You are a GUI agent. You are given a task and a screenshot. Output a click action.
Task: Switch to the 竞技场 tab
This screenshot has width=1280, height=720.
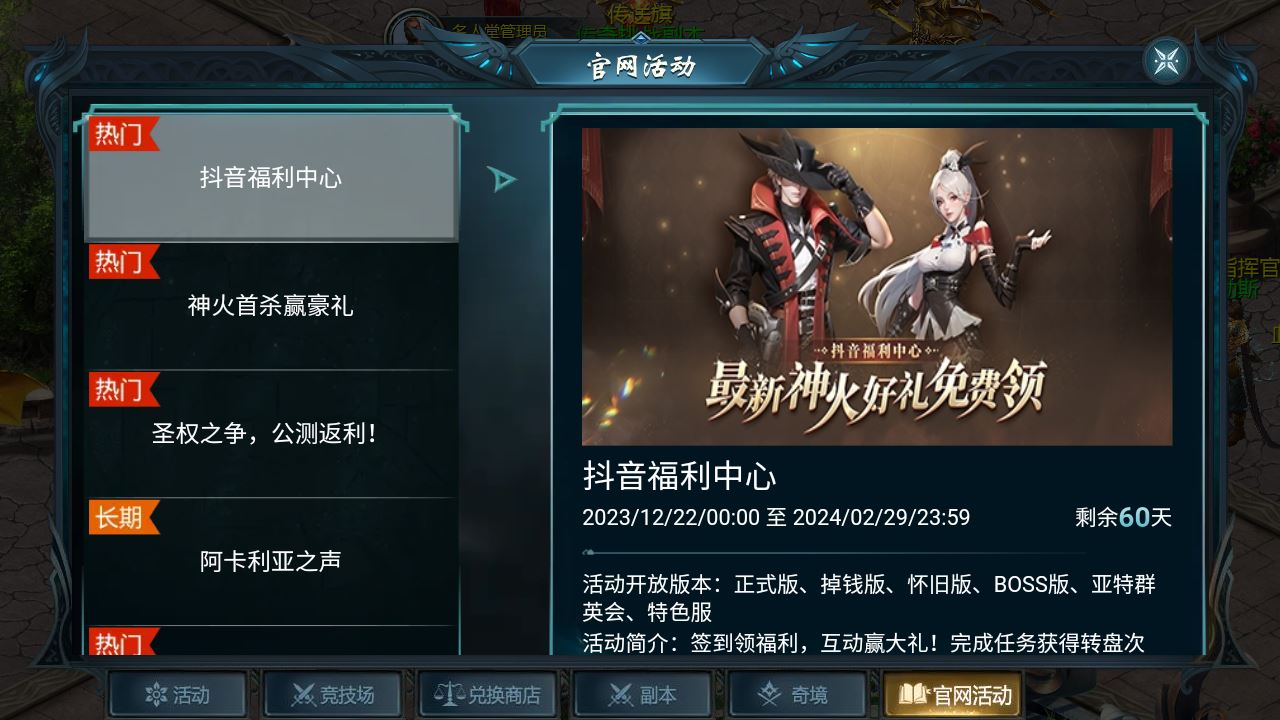(332, 694)
